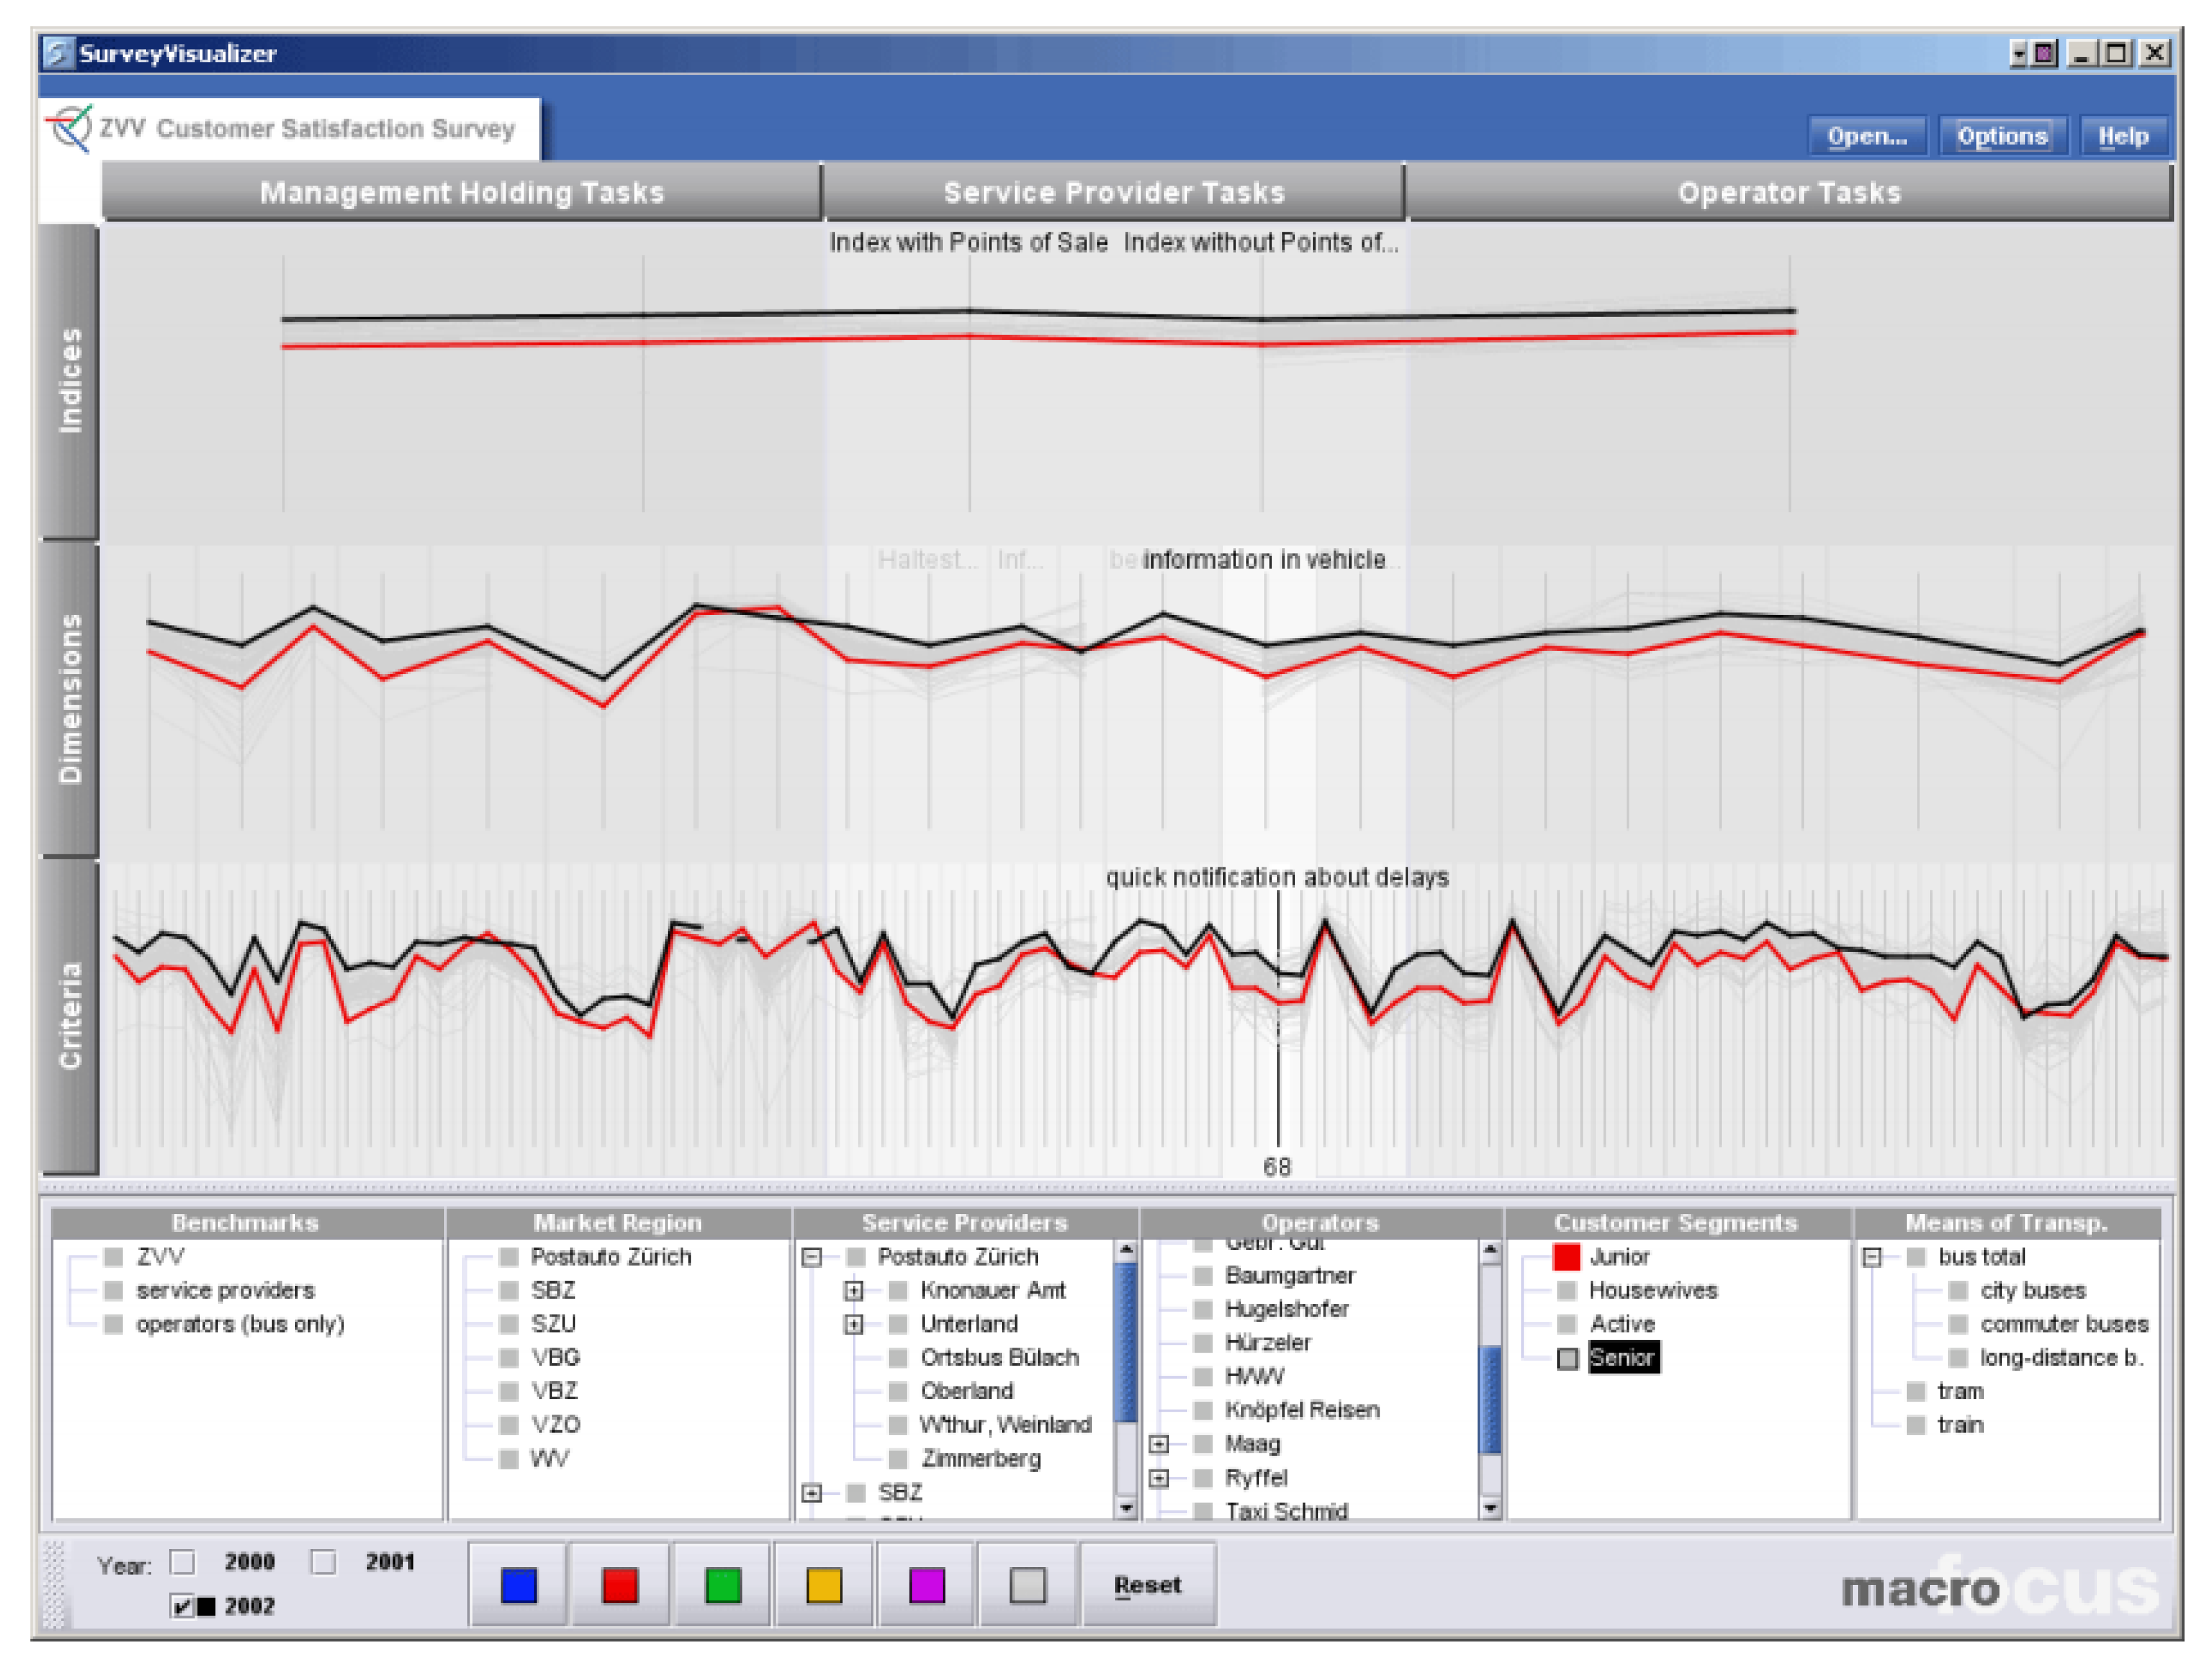Click the ZVV benchmark square icon
The height and width of the screenshot is (1662, 2212).
pos(114,1257)
